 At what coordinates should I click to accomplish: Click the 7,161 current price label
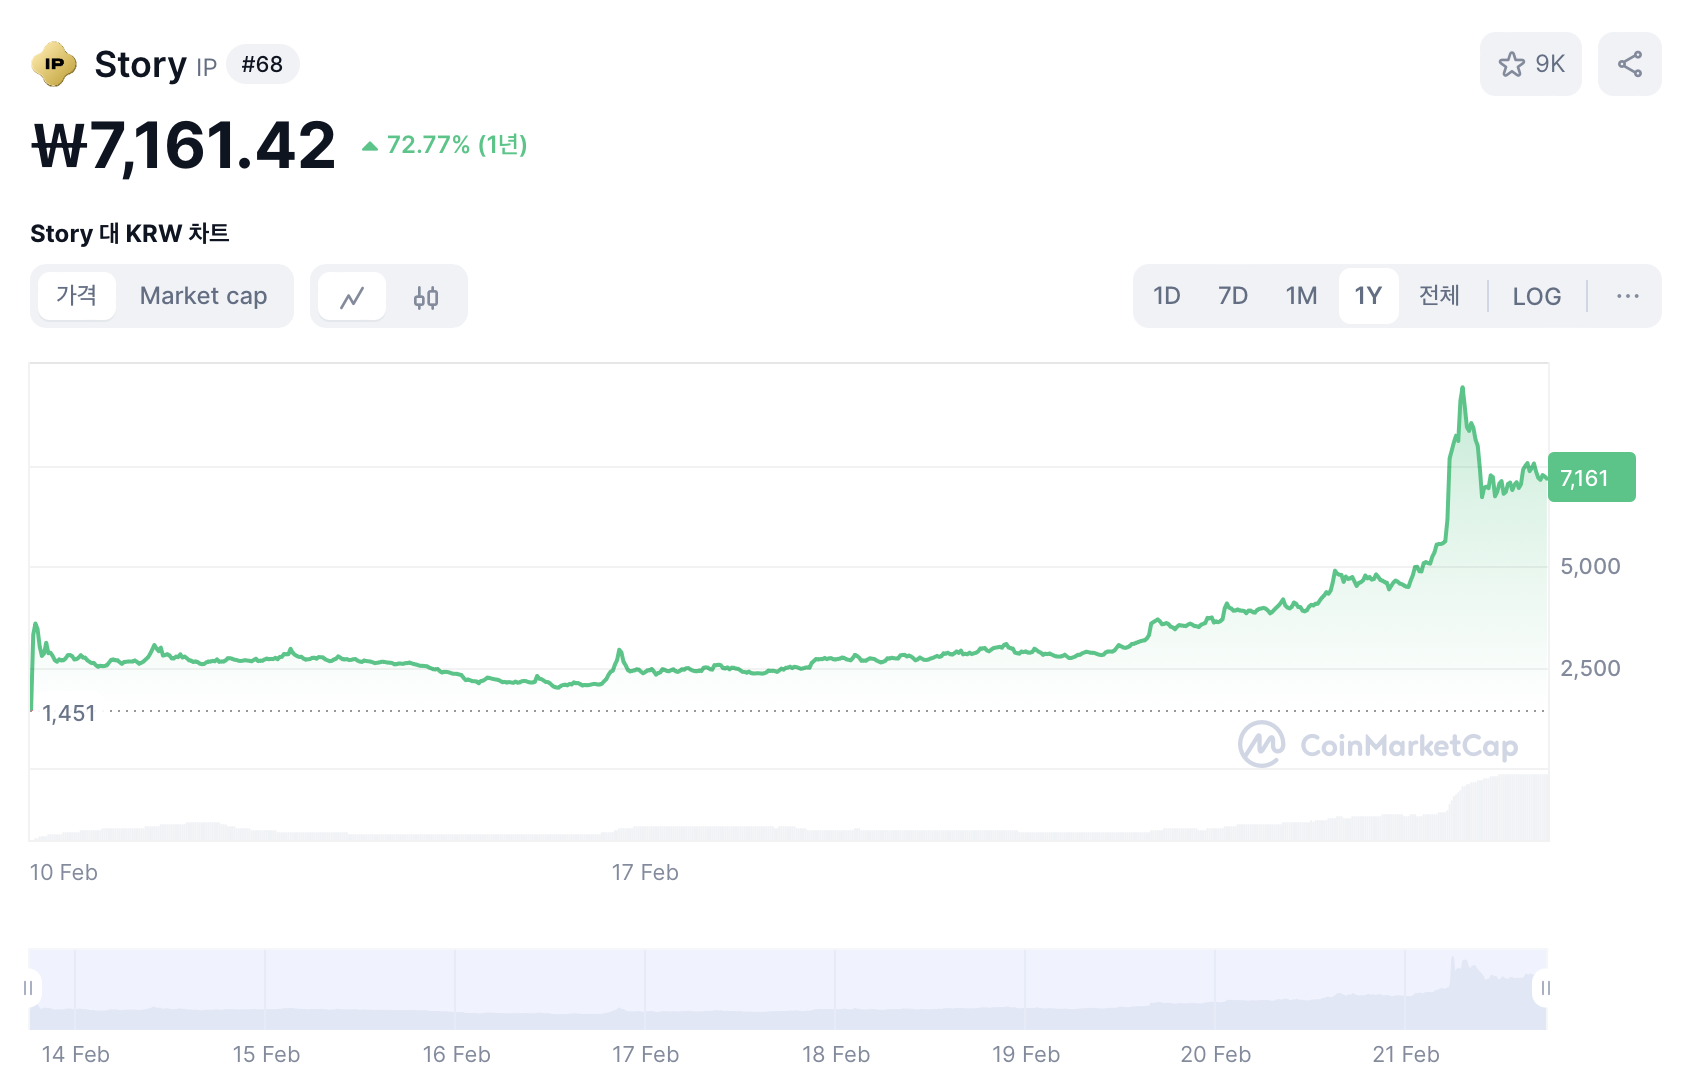(x=1590, y=478)
